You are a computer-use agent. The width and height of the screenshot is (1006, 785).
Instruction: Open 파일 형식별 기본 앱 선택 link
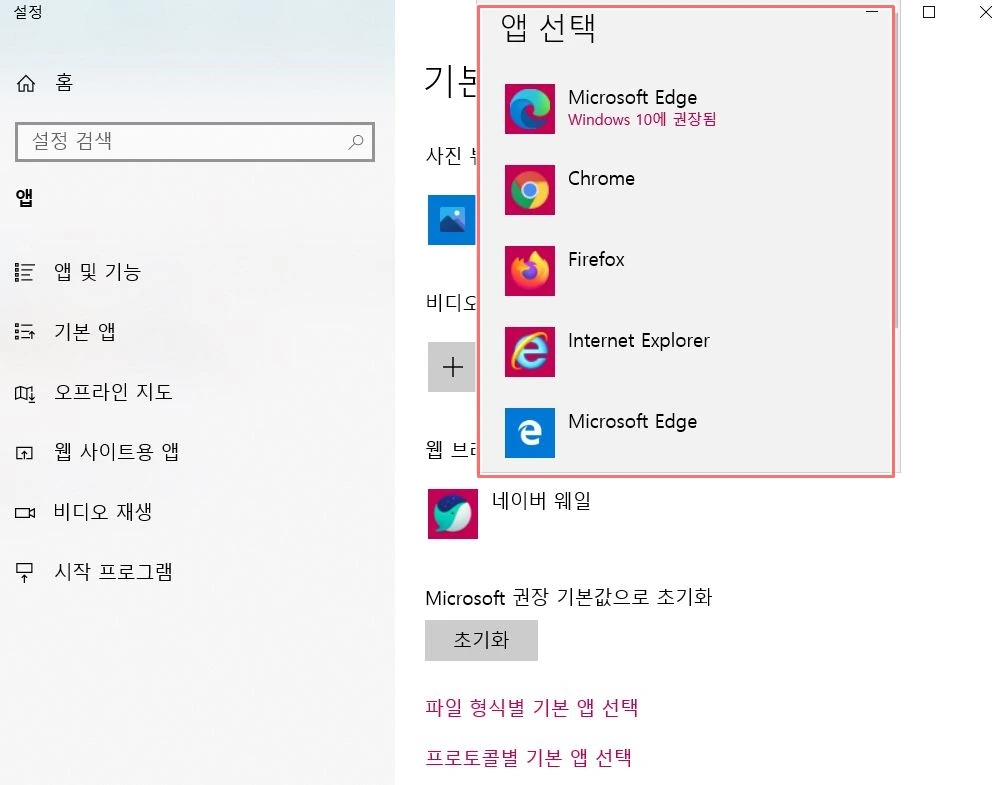(x=534, y=707)
